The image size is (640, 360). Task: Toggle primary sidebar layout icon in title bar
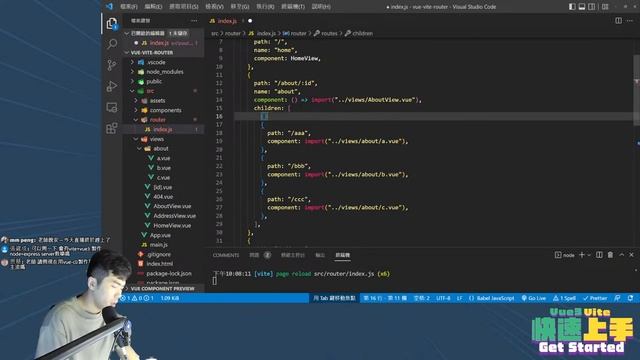click(572, 7)
